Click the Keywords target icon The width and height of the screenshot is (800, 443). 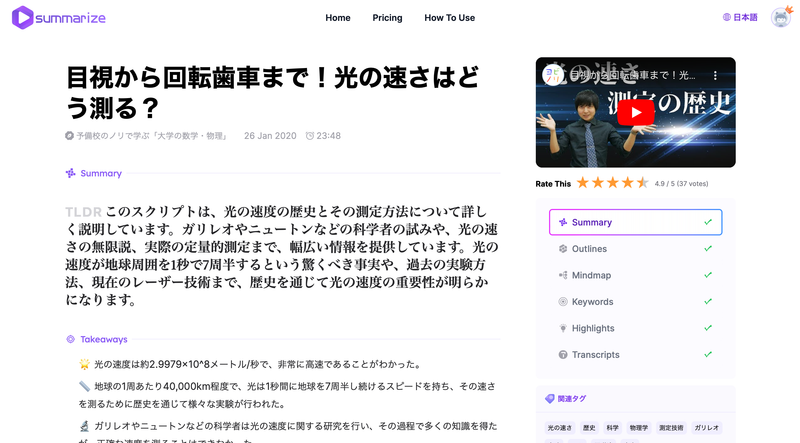(563, 302)
